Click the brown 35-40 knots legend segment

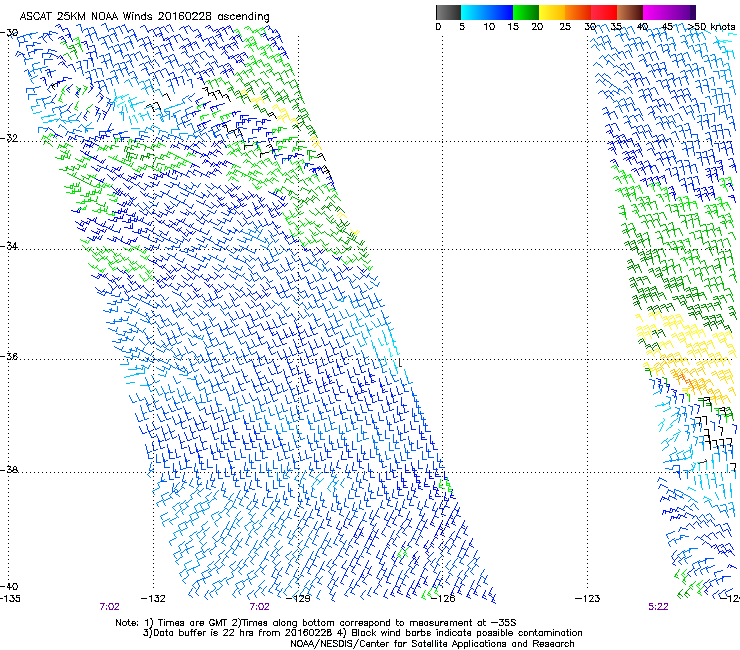pos(630,12)
